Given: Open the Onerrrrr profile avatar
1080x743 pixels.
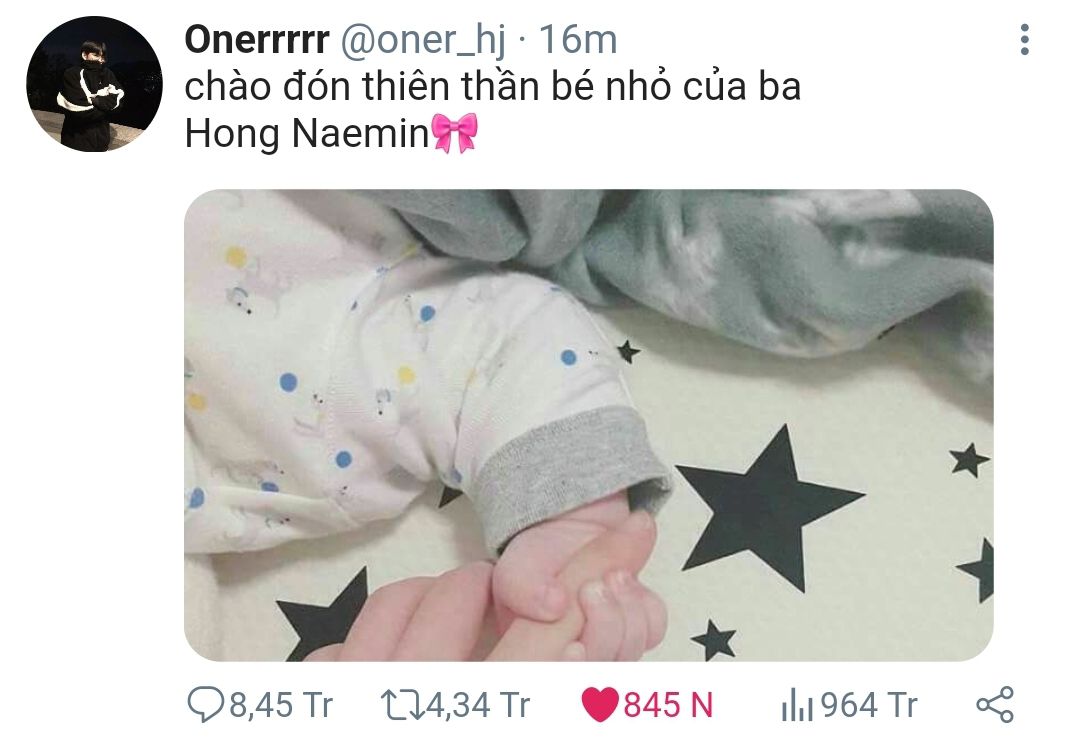Looking at the screenshot, I should click(94, 84).
